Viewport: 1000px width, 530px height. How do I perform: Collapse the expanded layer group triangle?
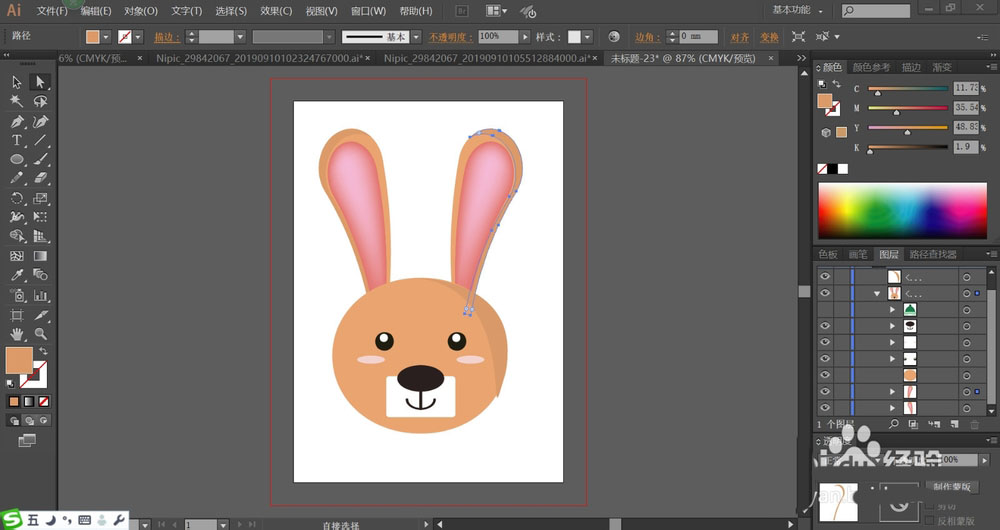coord(877,294)
